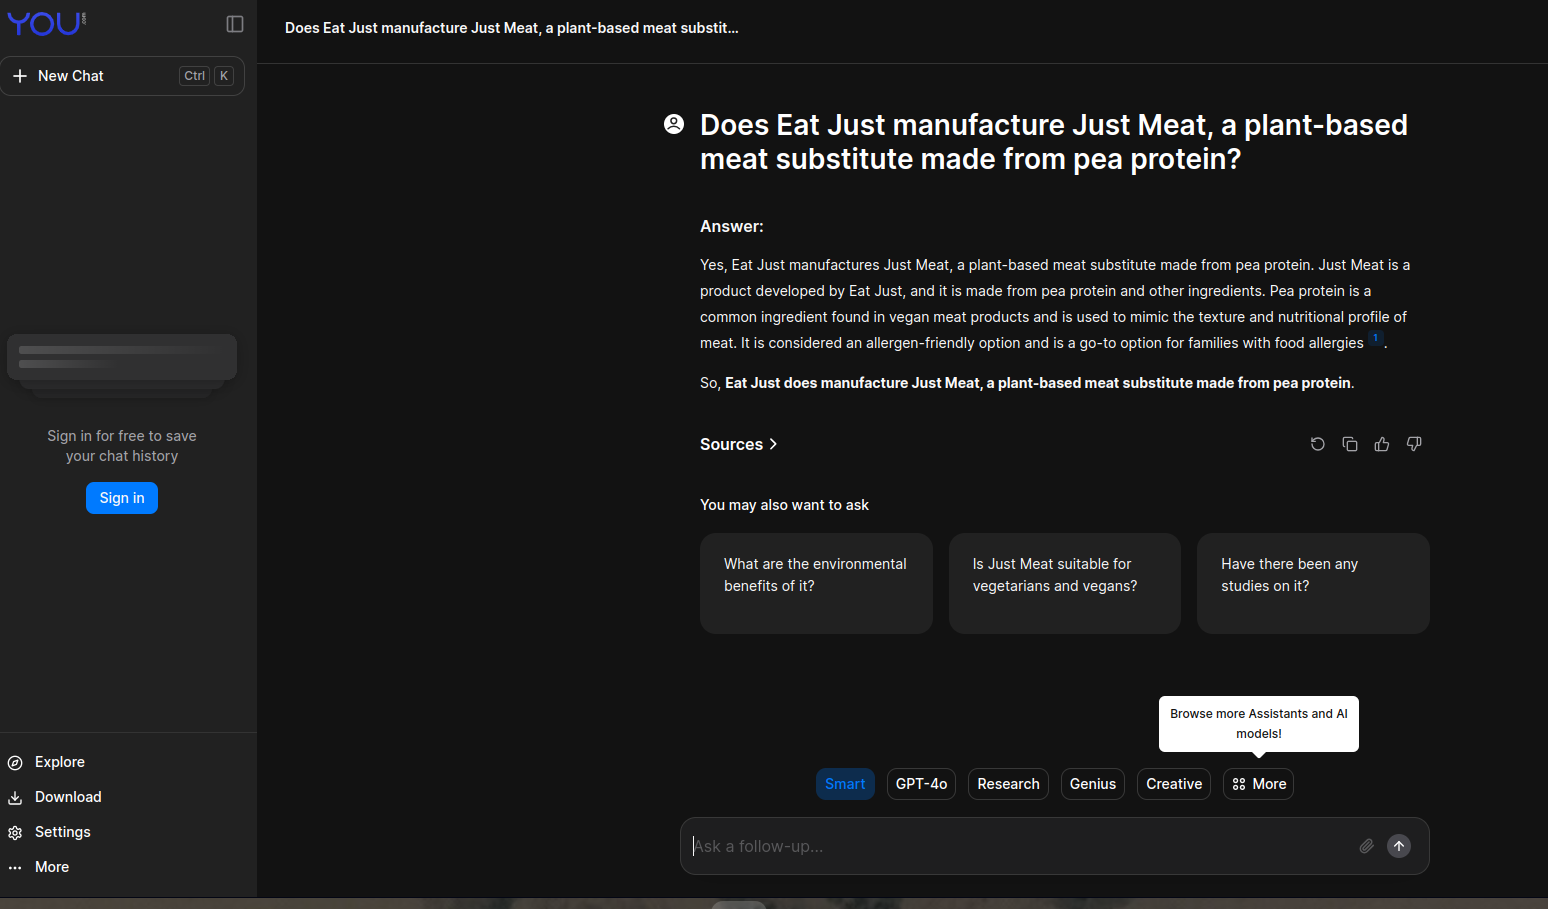Attach a file using paperclip icon
1548x909 pixels.
pyautogui.click(x=1367, y=846)
